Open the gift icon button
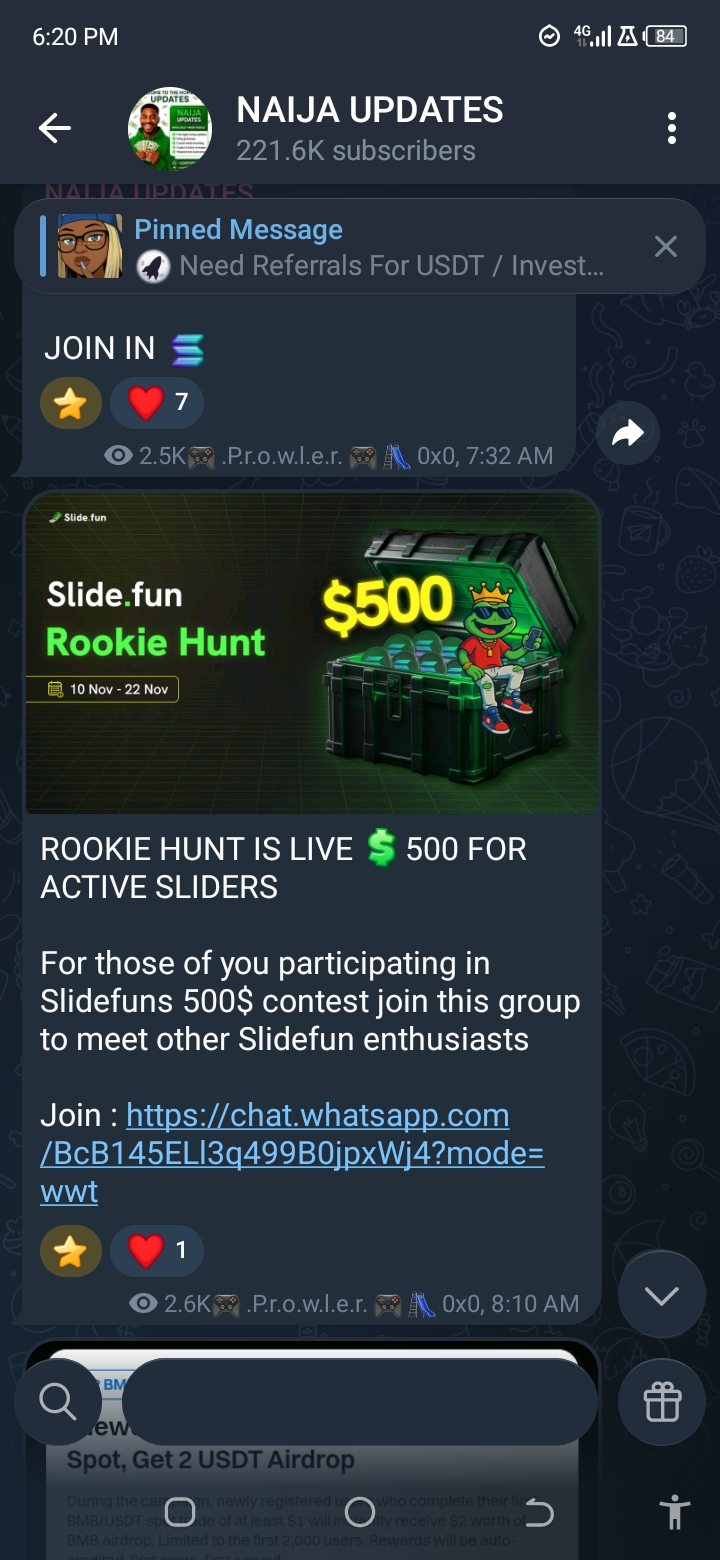This screenshot has width=720, height=1560. tap(661, 1402)
